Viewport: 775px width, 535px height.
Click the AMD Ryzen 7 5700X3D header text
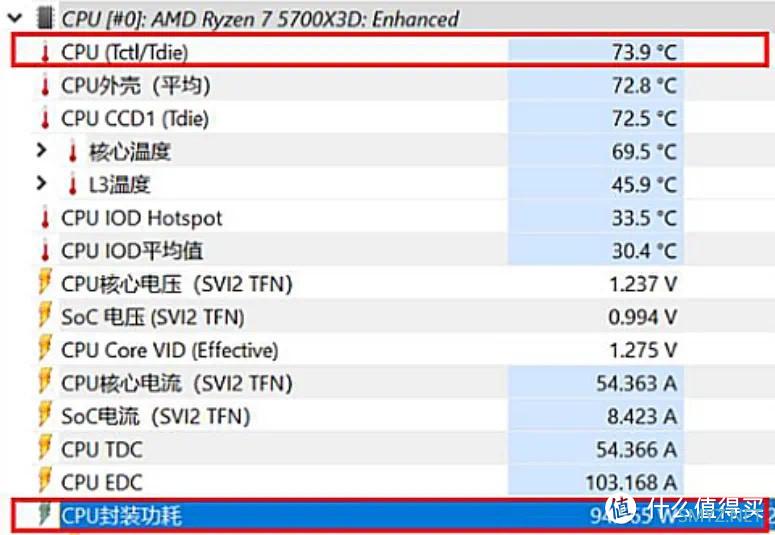pos(260,19)
